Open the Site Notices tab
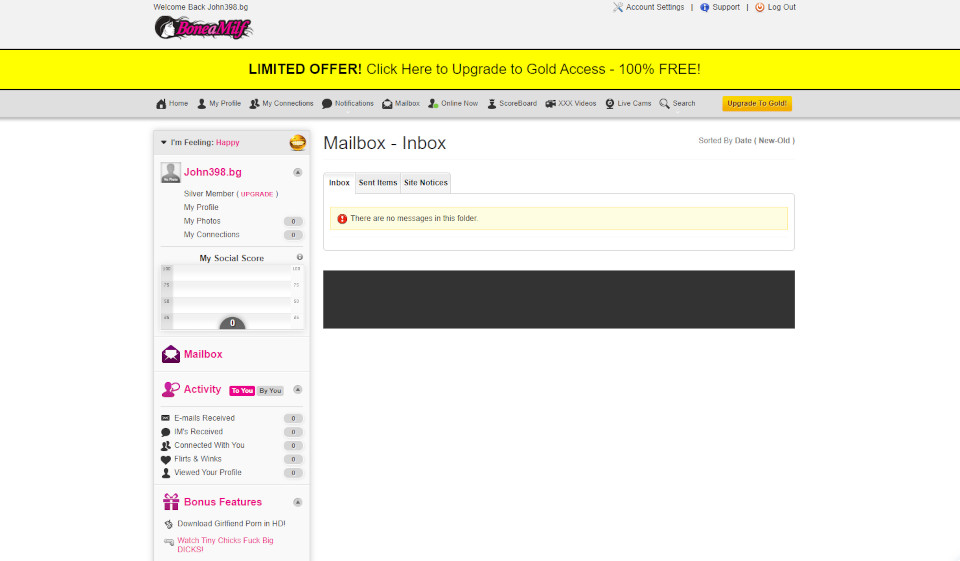Screen dimensions: 960x561 [x=425, y=183]
